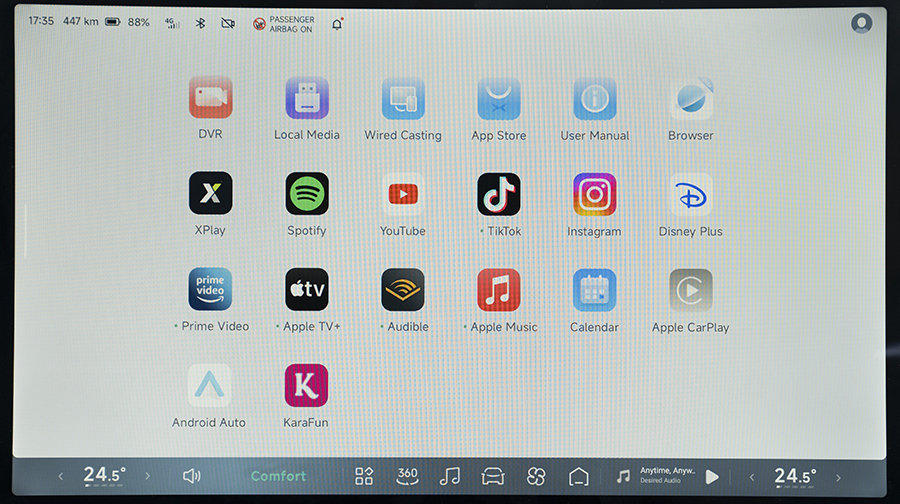900x504 pixels.
Task: Play the Anytime, Anywhere track
Action: [712, 476]
